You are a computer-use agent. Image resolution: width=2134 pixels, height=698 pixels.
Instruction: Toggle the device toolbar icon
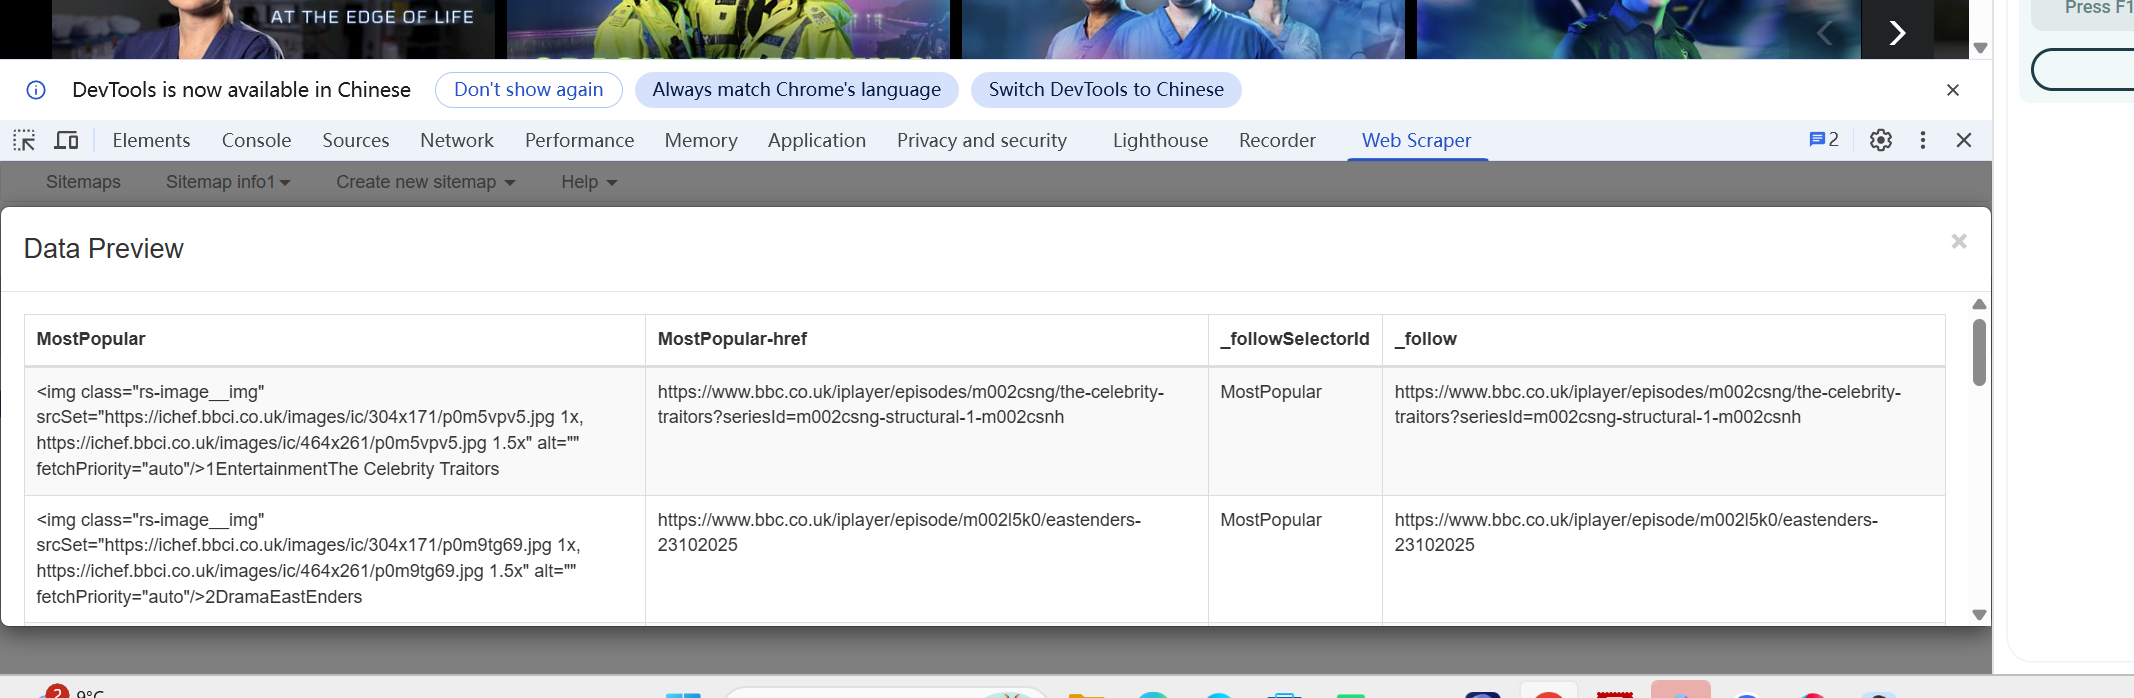[66, 140]
